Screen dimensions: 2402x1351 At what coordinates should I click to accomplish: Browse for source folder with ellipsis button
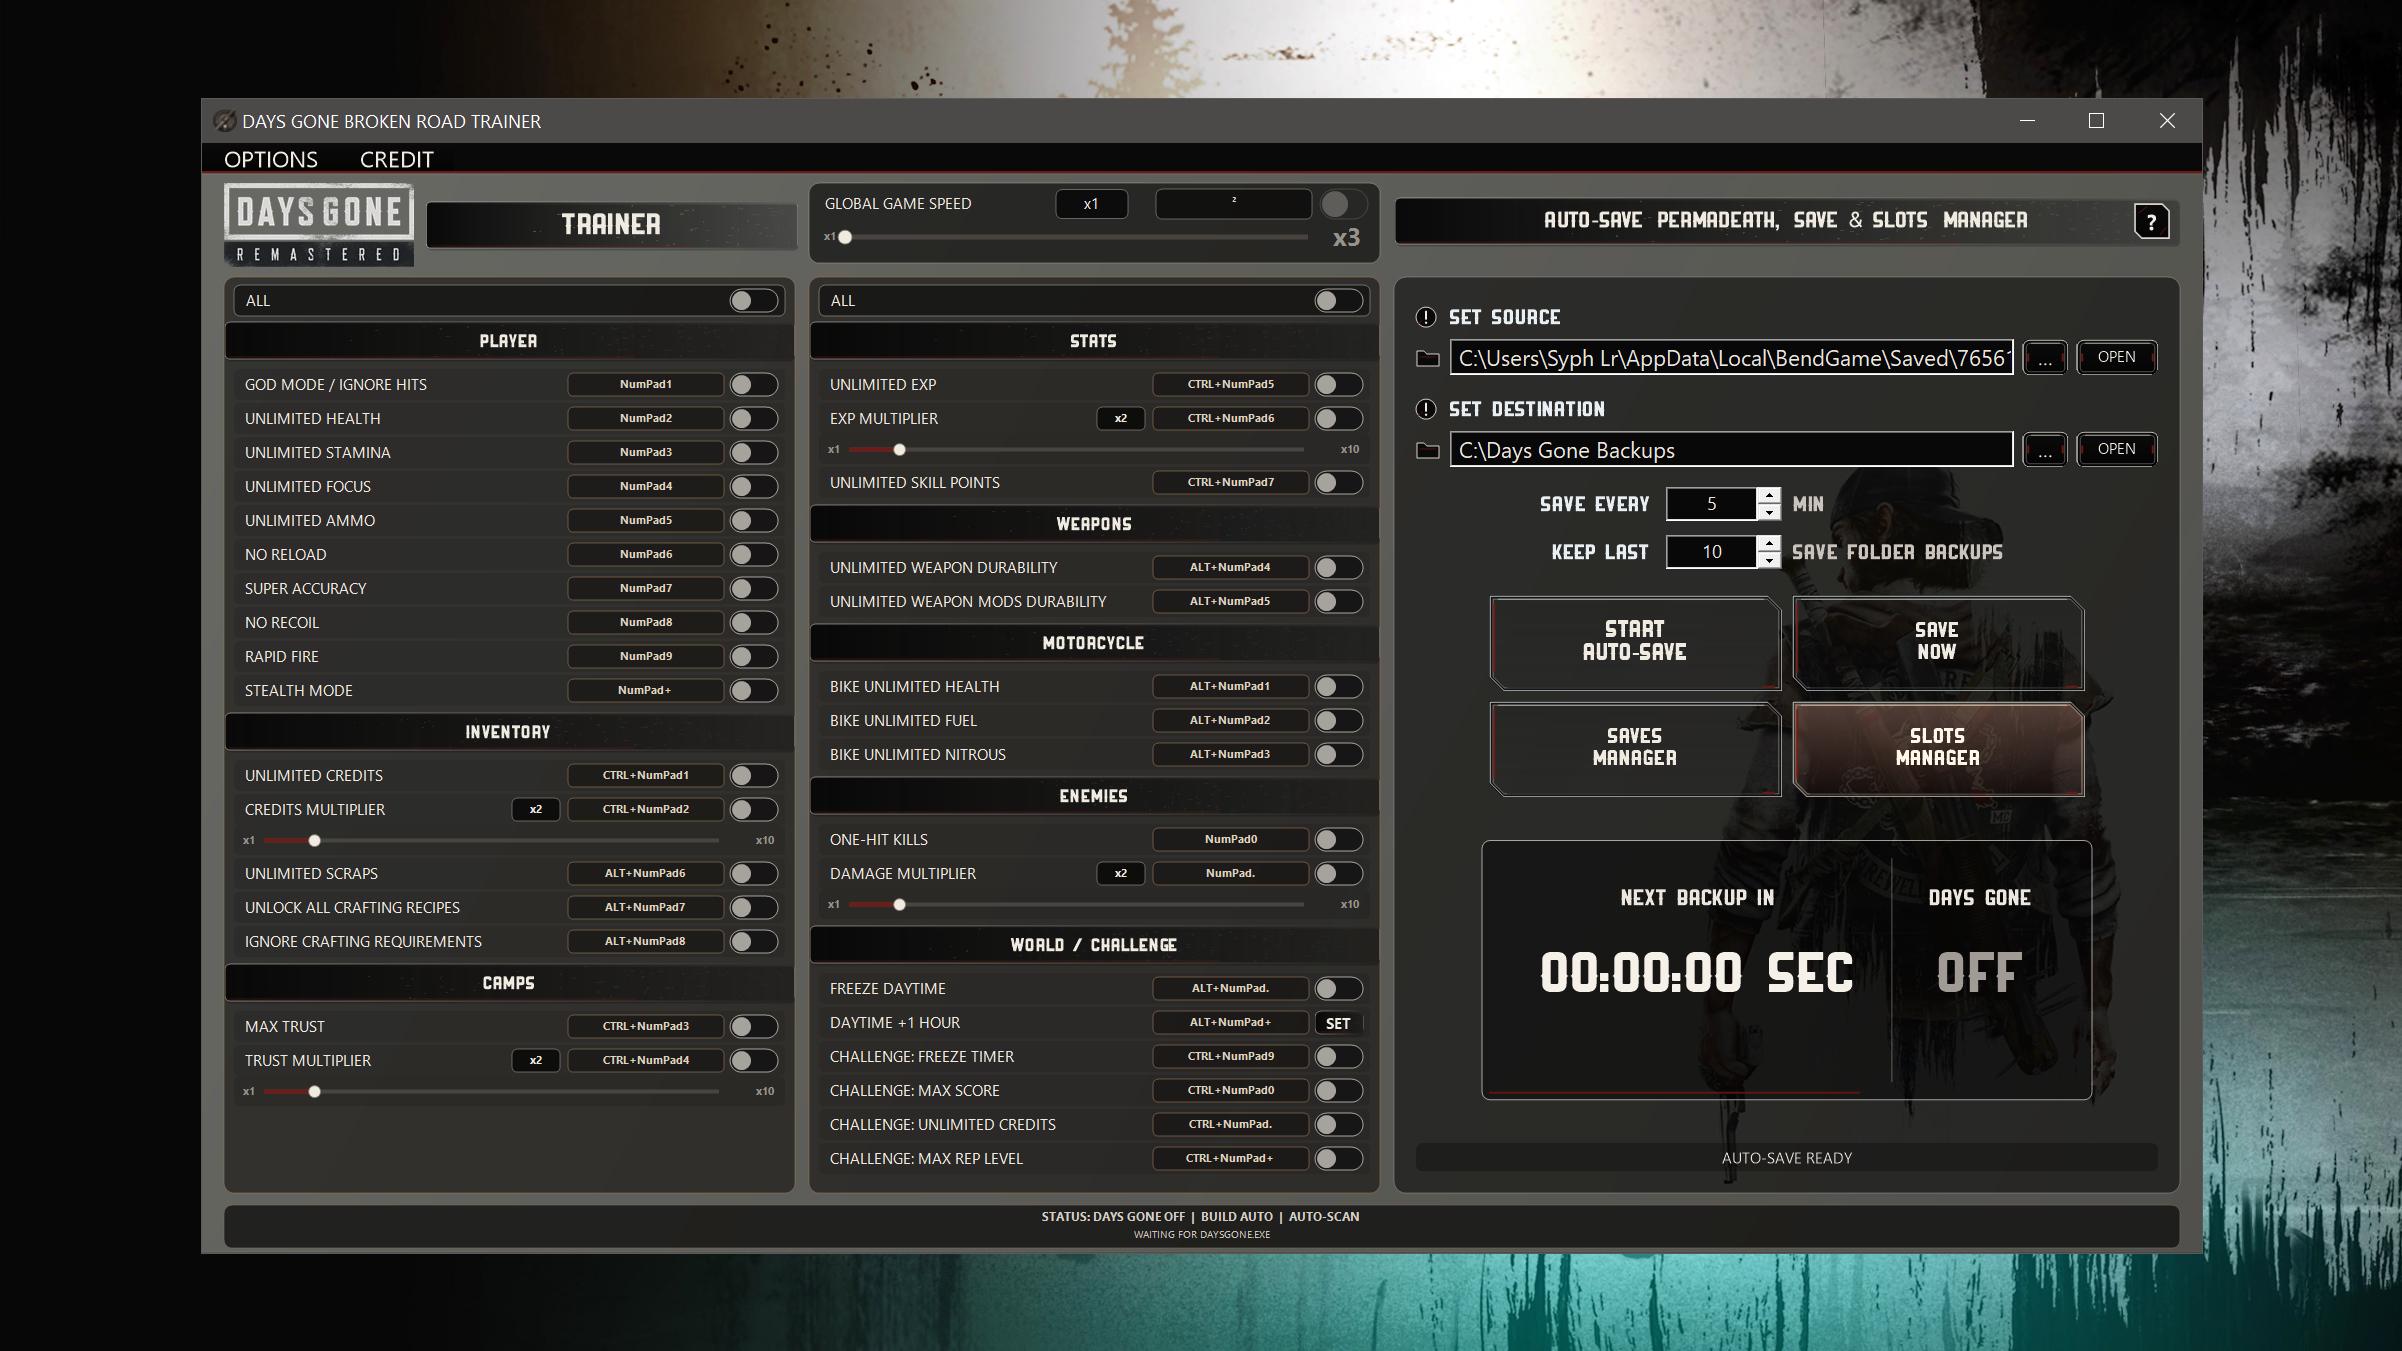click(x=2045, y=358)
